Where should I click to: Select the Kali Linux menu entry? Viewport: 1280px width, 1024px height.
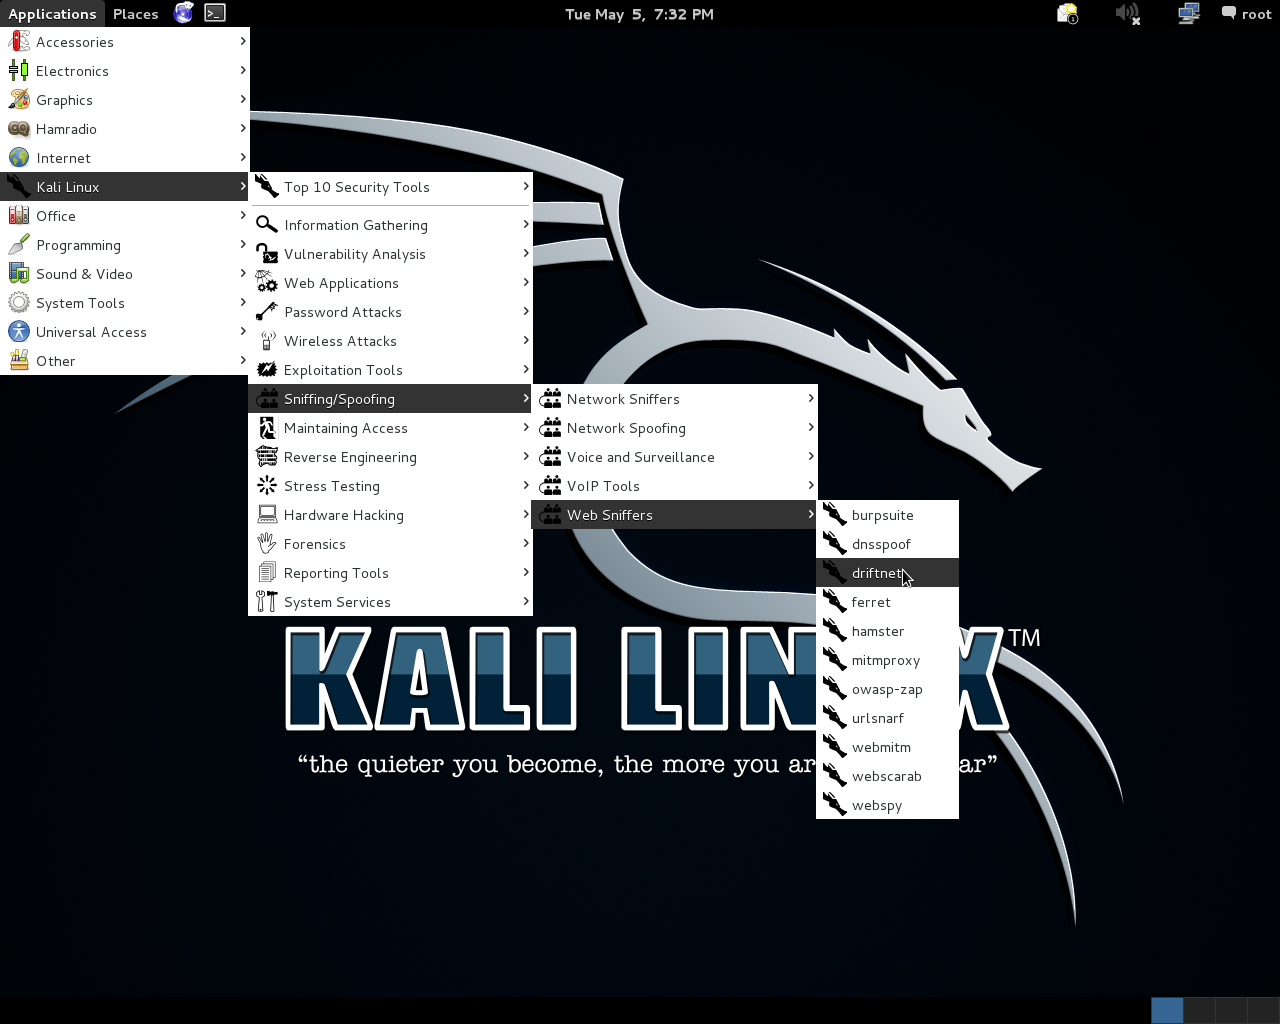point(125,187)
